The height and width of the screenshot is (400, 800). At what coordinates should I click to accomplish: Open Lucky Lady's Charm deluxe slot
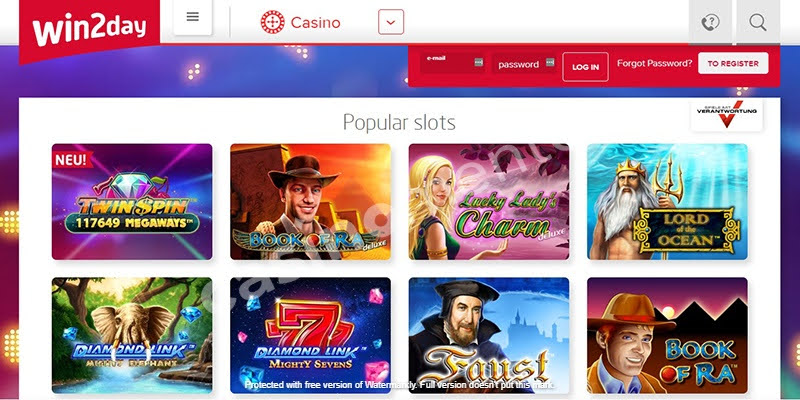coord(489,202)
